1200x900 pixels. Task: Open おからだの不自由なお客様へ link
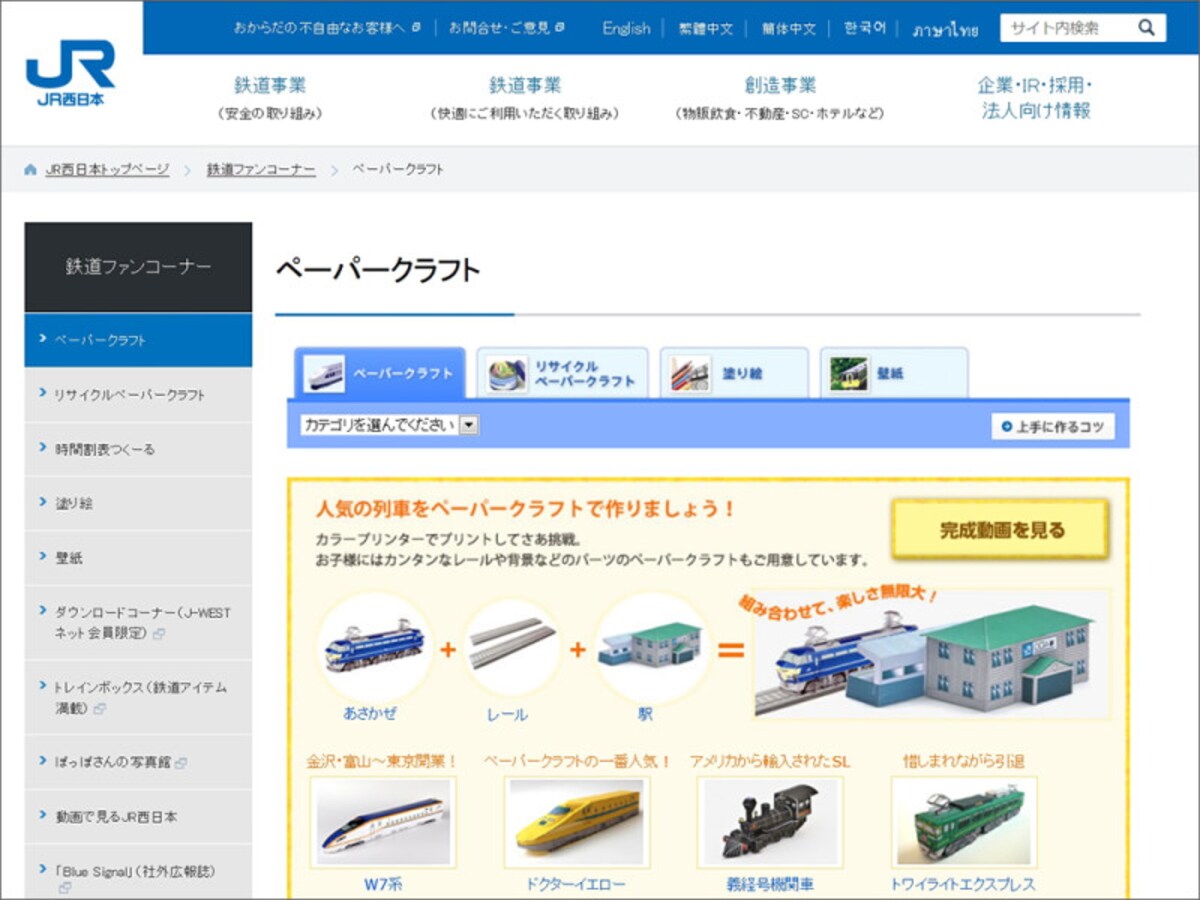pyautogui.click(x=320, y=28)
